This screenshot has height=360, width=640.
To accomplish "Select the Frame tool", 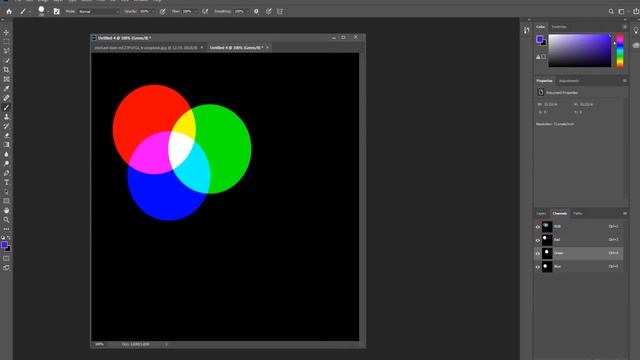I will 6,79.
